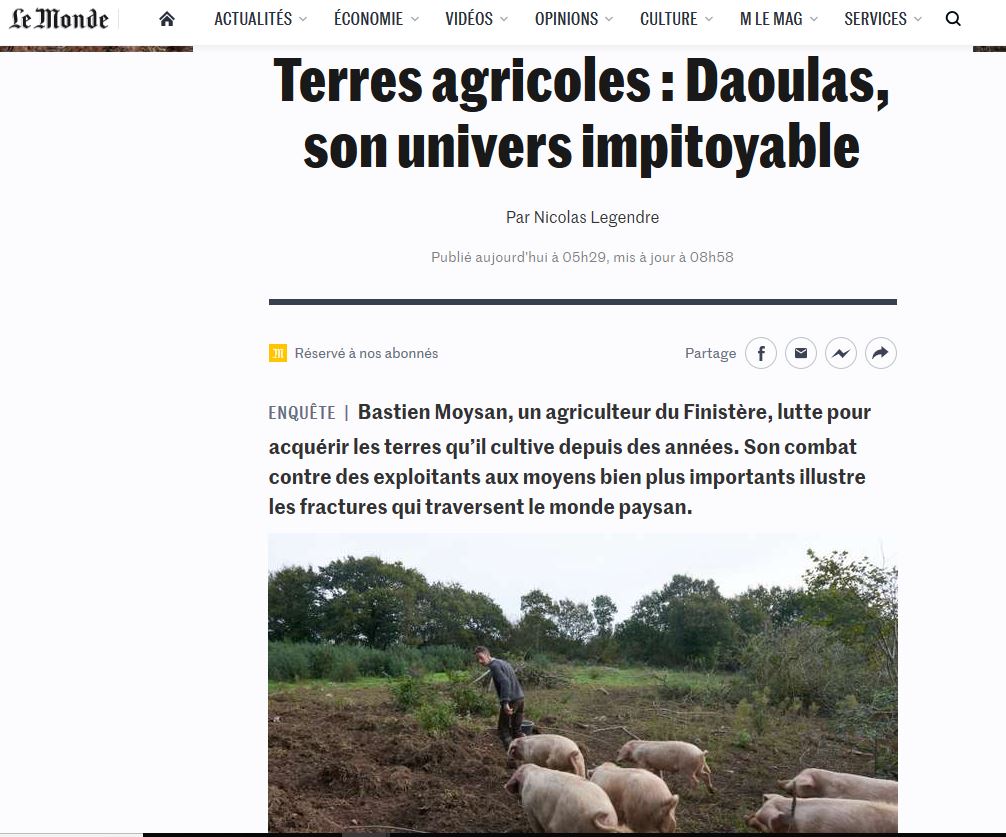Click the Réservé à nos abonnés label
The width and height of the screenshot is (1006, 837).
(366, 353)
